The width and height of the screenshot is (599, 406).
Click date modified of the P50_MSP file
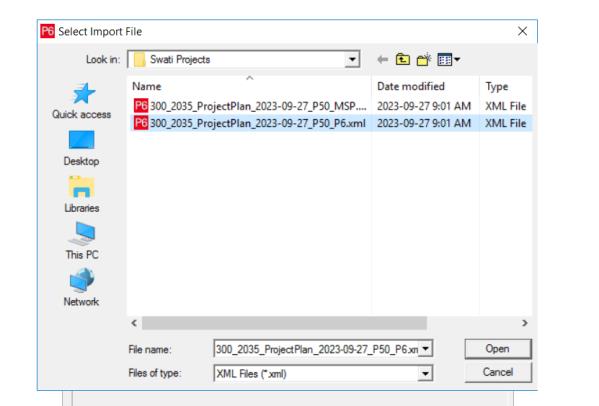(424, 106)
